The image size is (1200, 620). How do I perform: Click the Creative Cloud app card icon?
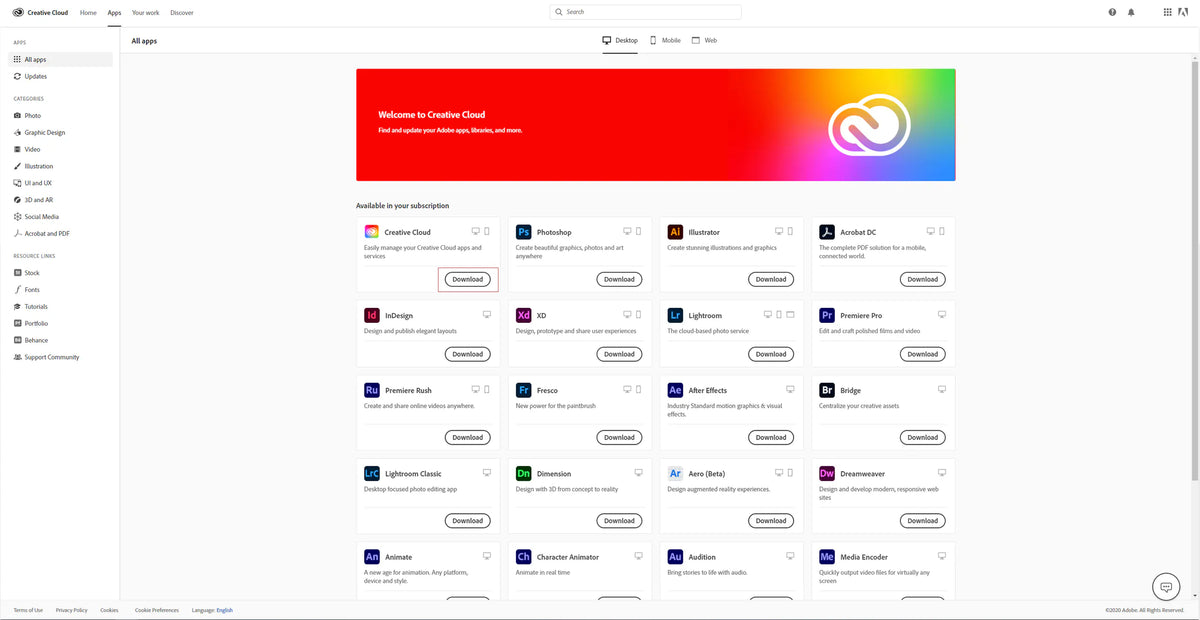[x=372, y=232]
